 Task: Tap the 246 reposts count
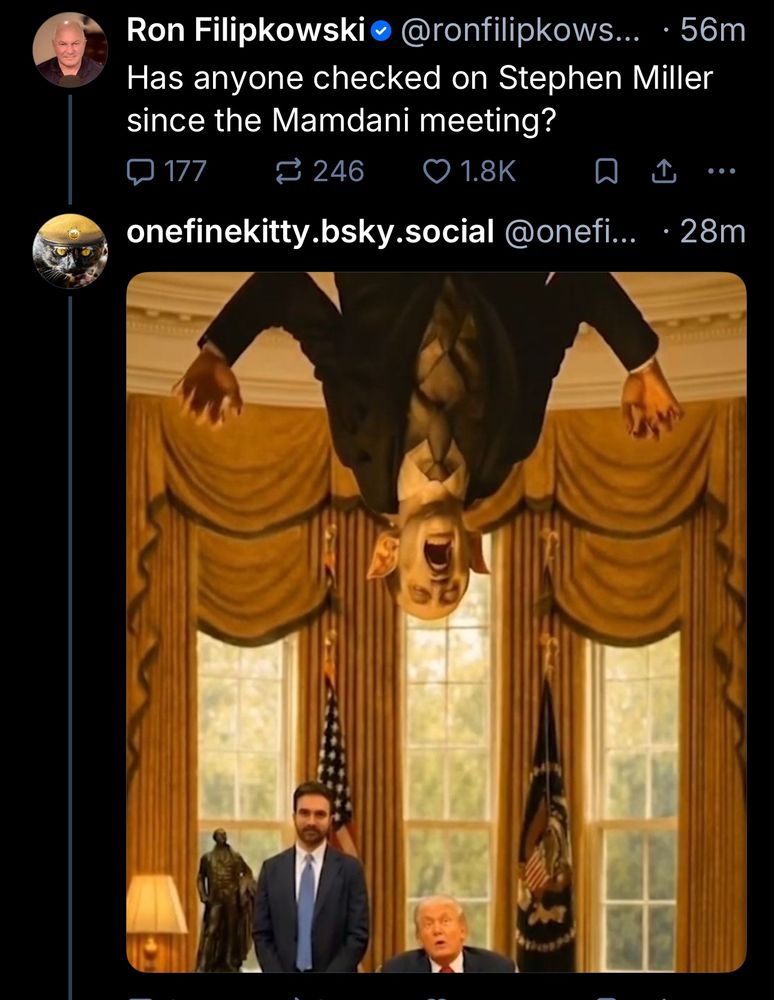coord(338,172)
